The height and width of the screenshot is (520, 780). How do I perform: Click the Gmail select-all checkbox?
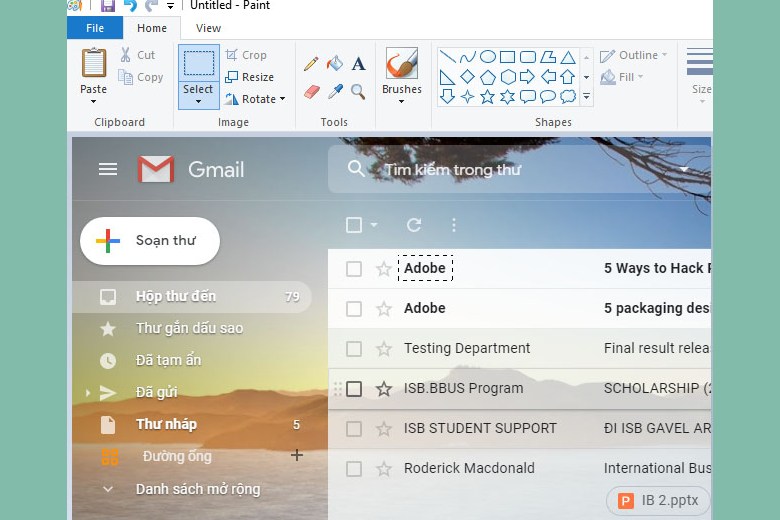pos(354,225)
